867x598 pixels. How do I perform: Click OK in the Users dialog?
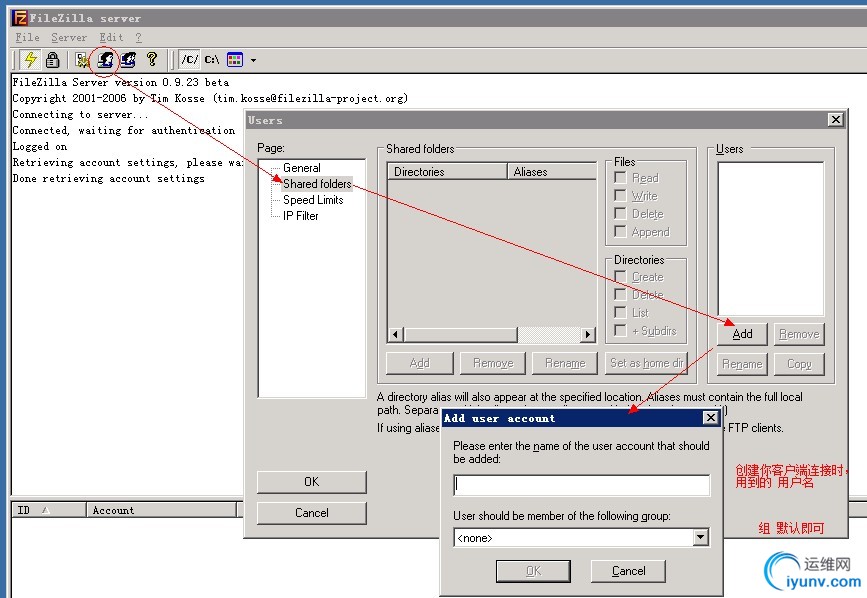(x=311, y=482)
